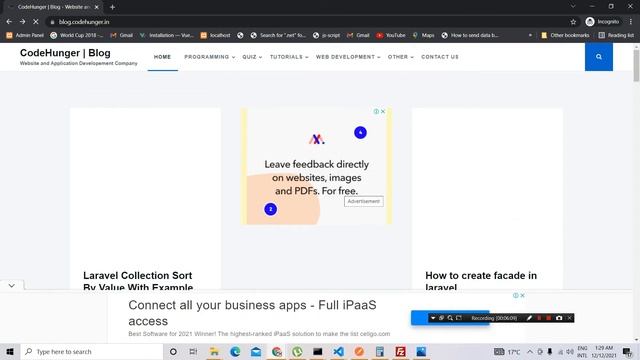Collapse the bottom ad with the chevron
This screenshot has height=360, width=640.
pyautogui.click(x=11, y=285)
